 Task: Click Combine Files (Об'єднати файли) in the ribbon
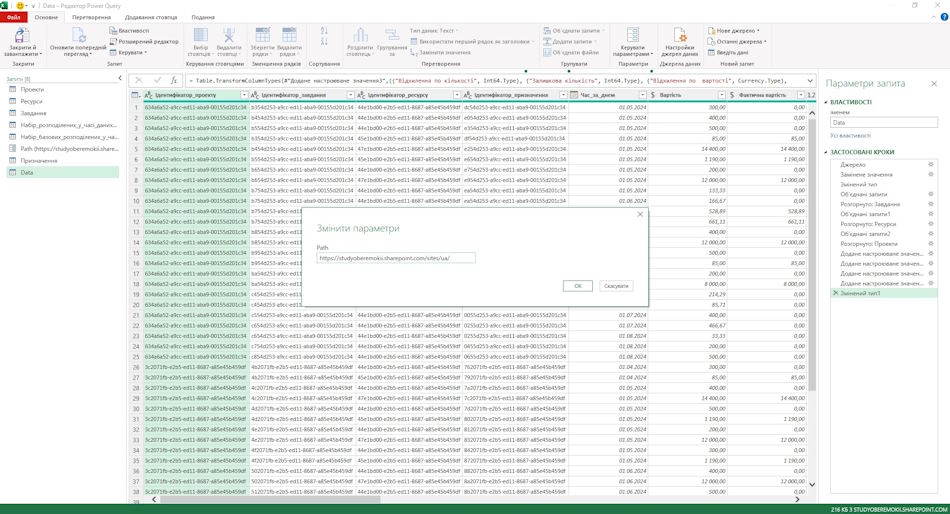[x=571, y=53]
